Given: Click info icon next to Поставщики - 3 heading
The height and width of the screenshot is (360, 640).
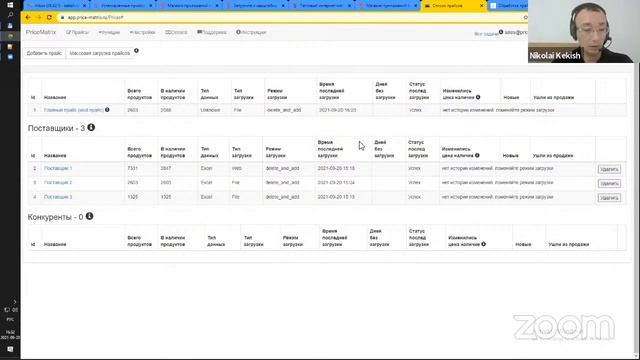Looking at the screenshot, I should tap(91, 127).
